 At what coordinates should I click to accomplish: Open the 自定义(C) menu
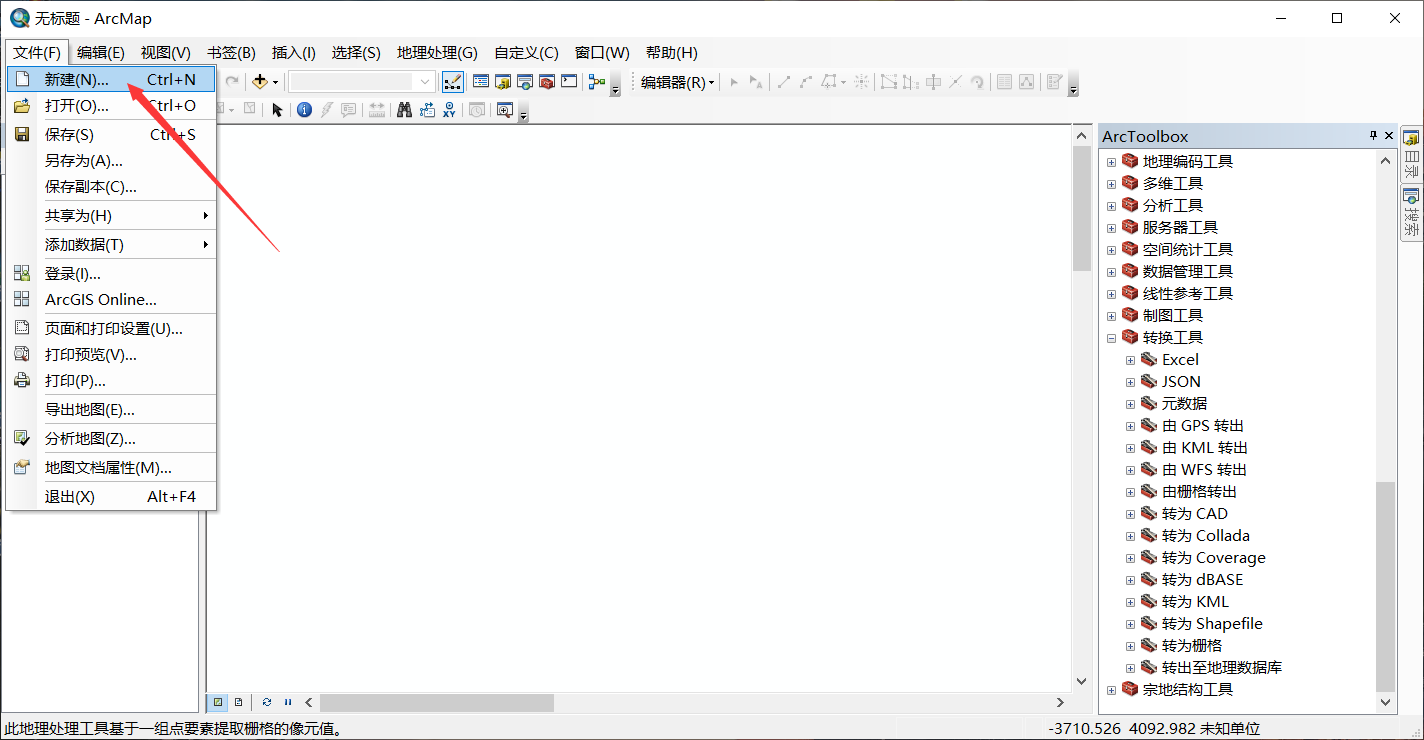pyautogui.click(x=526, y=53)
